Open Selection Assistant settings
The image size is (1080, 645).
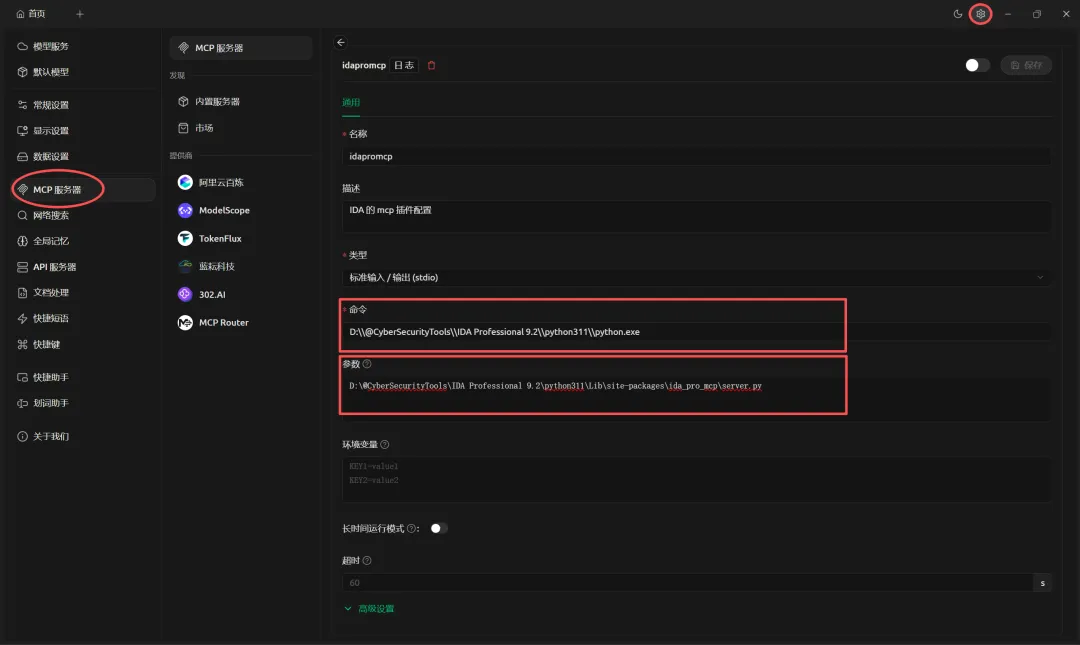pyautogui.click(x=43, y=402)
